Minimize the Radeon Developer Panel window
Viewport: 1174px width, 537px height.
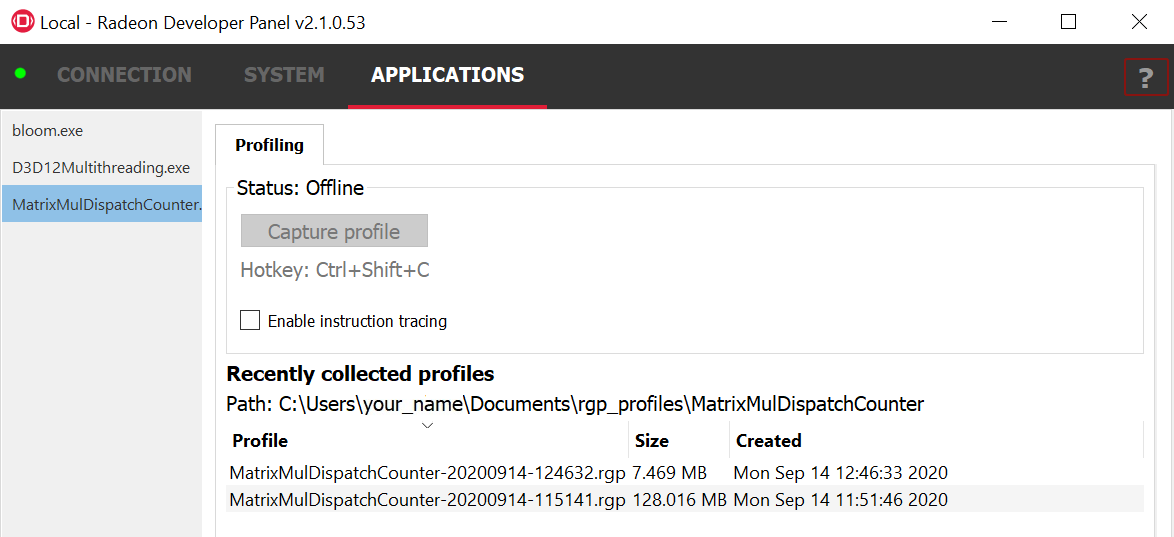[x=998, y=22]
